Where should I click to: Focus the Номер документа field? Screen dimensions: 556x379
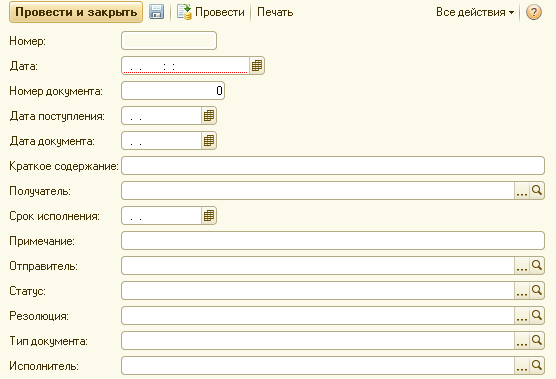click(x=173, y=91)
